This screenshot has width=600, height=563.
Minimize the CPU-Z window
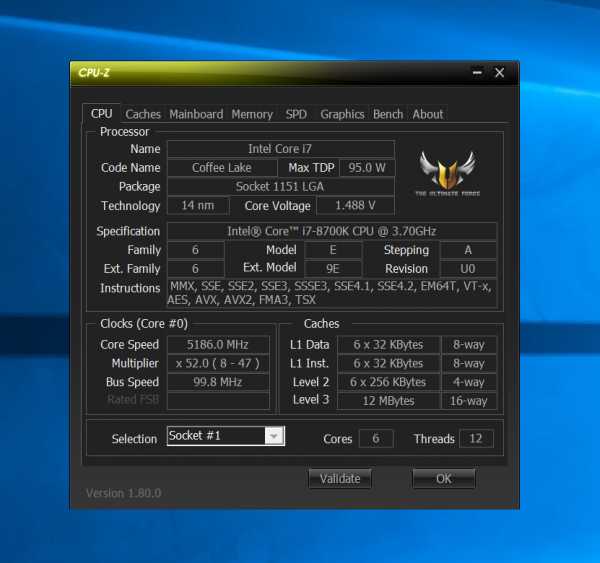point(477,72)
